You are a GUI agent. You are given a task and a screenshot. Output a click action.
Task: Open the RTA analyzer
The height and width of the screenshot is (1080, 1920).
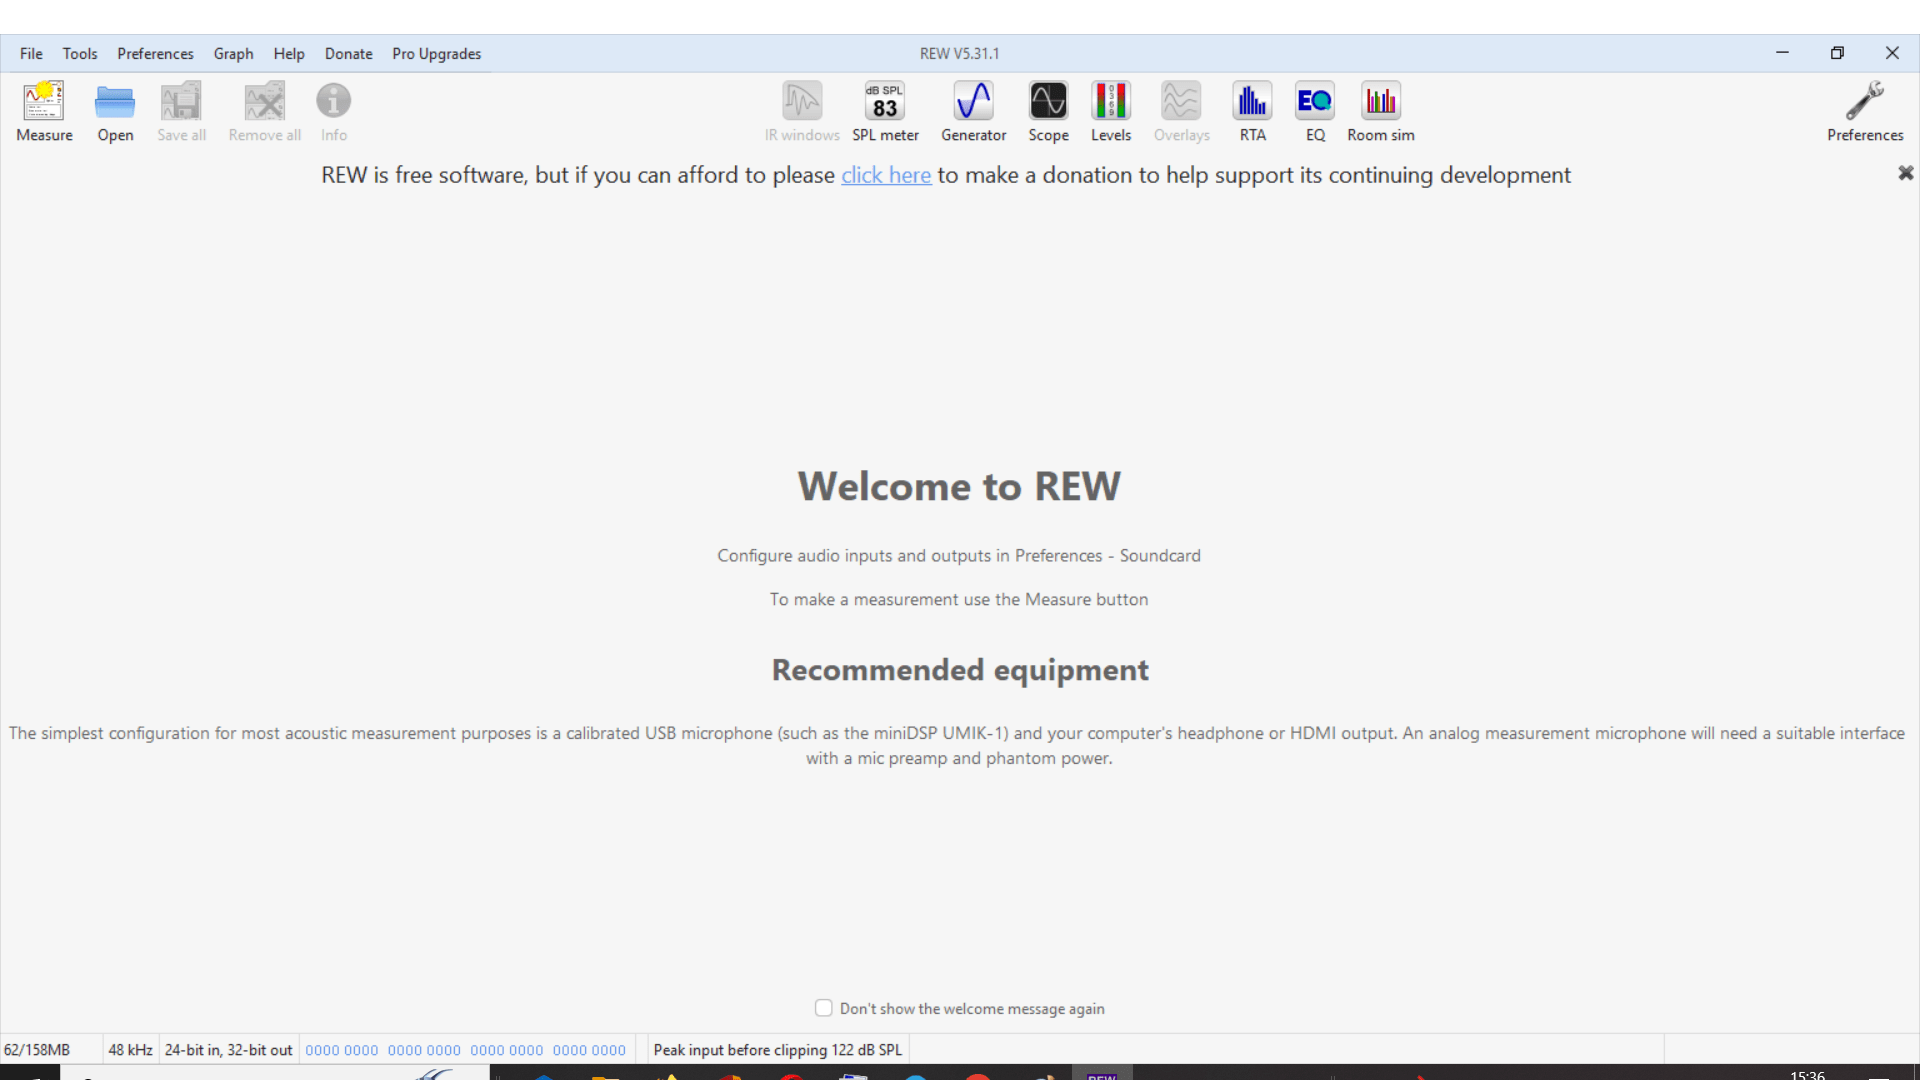click(1252, 112)
